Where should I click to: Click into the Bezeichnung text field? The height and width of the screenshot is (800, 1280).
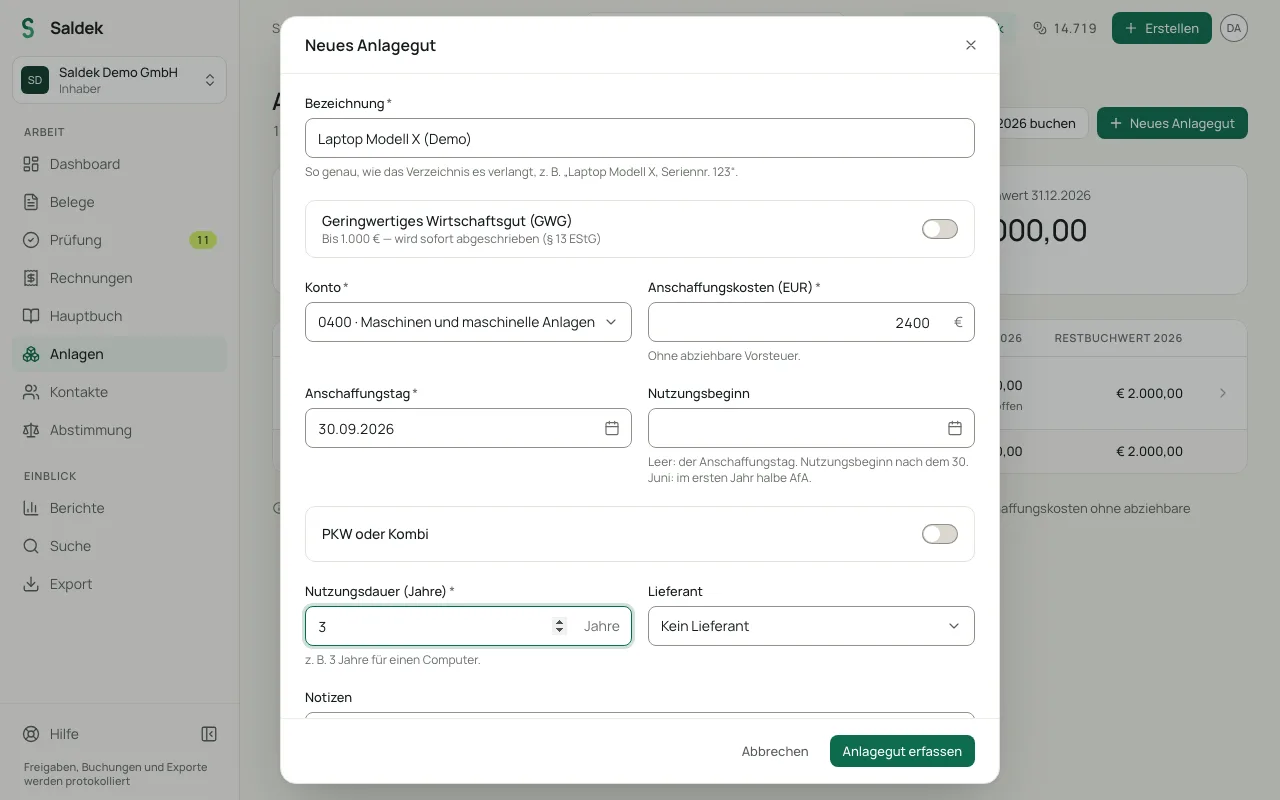coord(640,138)
